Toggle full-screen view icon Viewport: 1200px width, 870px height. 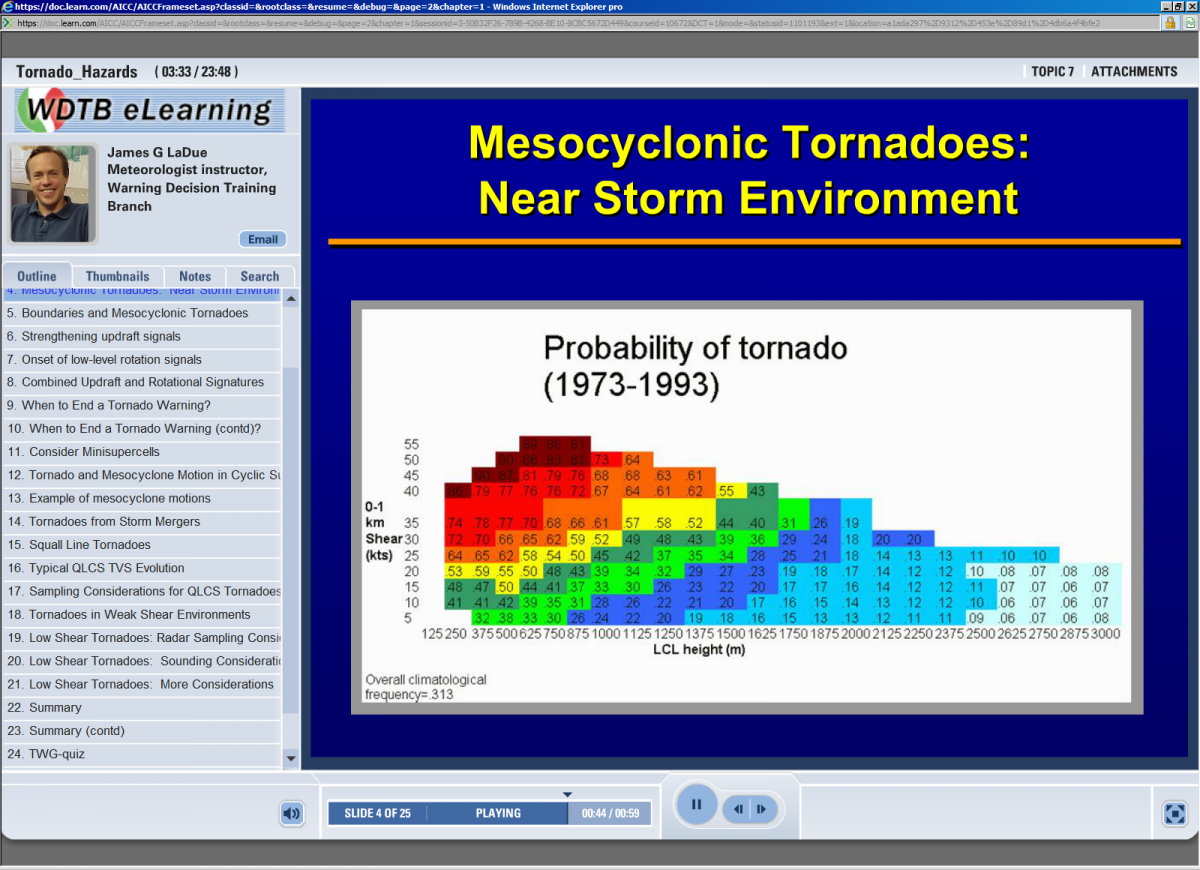click(1175, 813)
